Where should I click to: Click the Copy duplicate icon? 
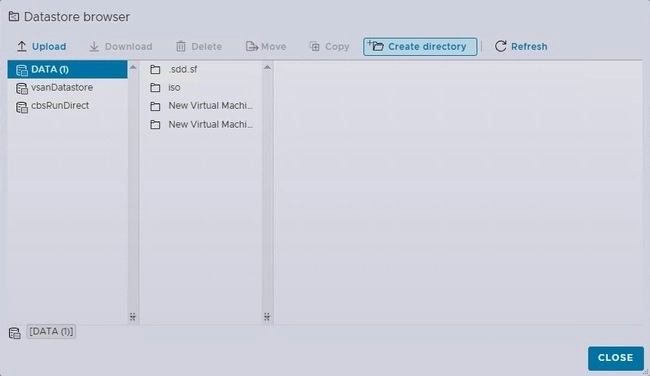point(315,46)
